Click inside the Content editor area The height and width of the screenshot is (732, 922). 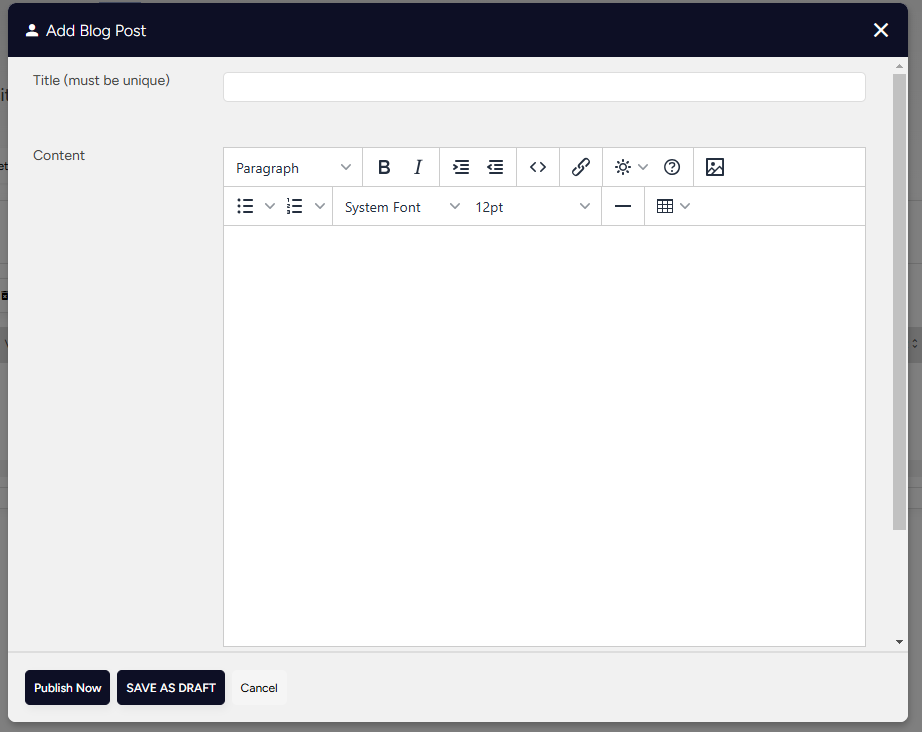coord(544,436)
